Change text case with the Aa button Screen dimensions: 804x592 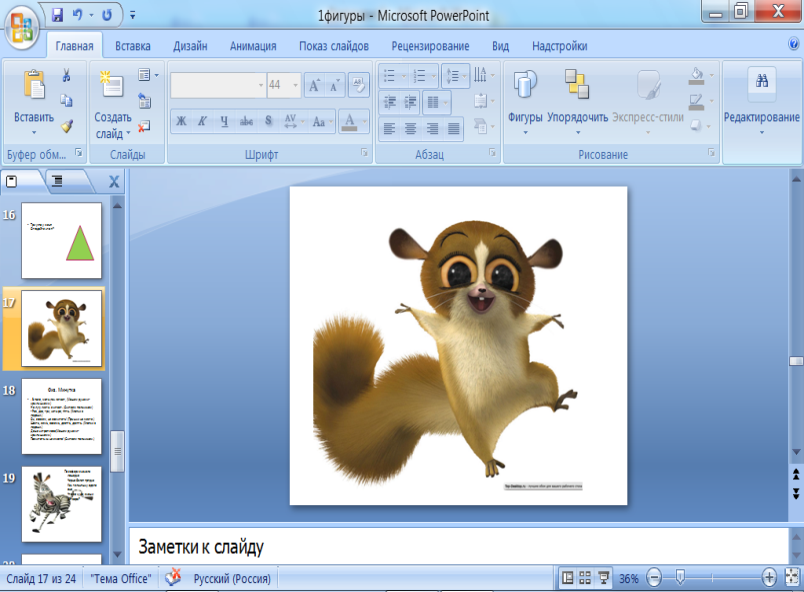322,121
